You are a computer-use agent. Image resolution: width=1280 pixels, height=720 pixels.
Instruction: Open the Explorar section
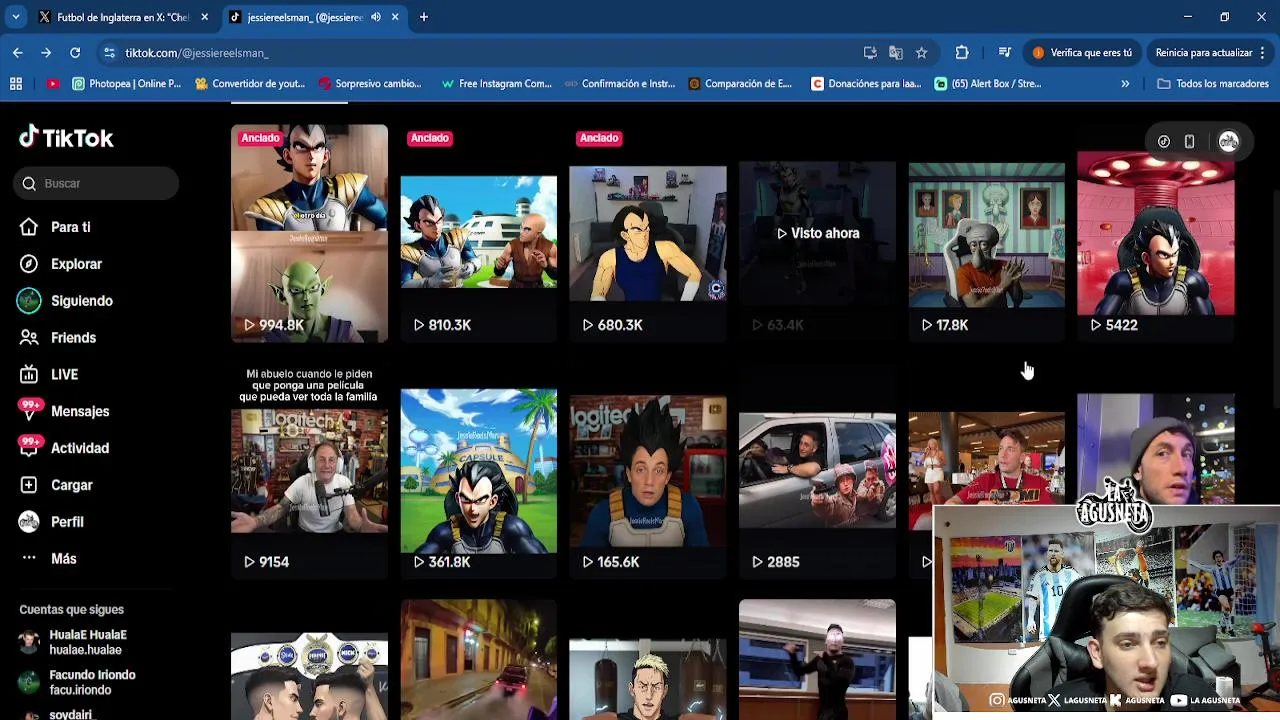[76, 264]
